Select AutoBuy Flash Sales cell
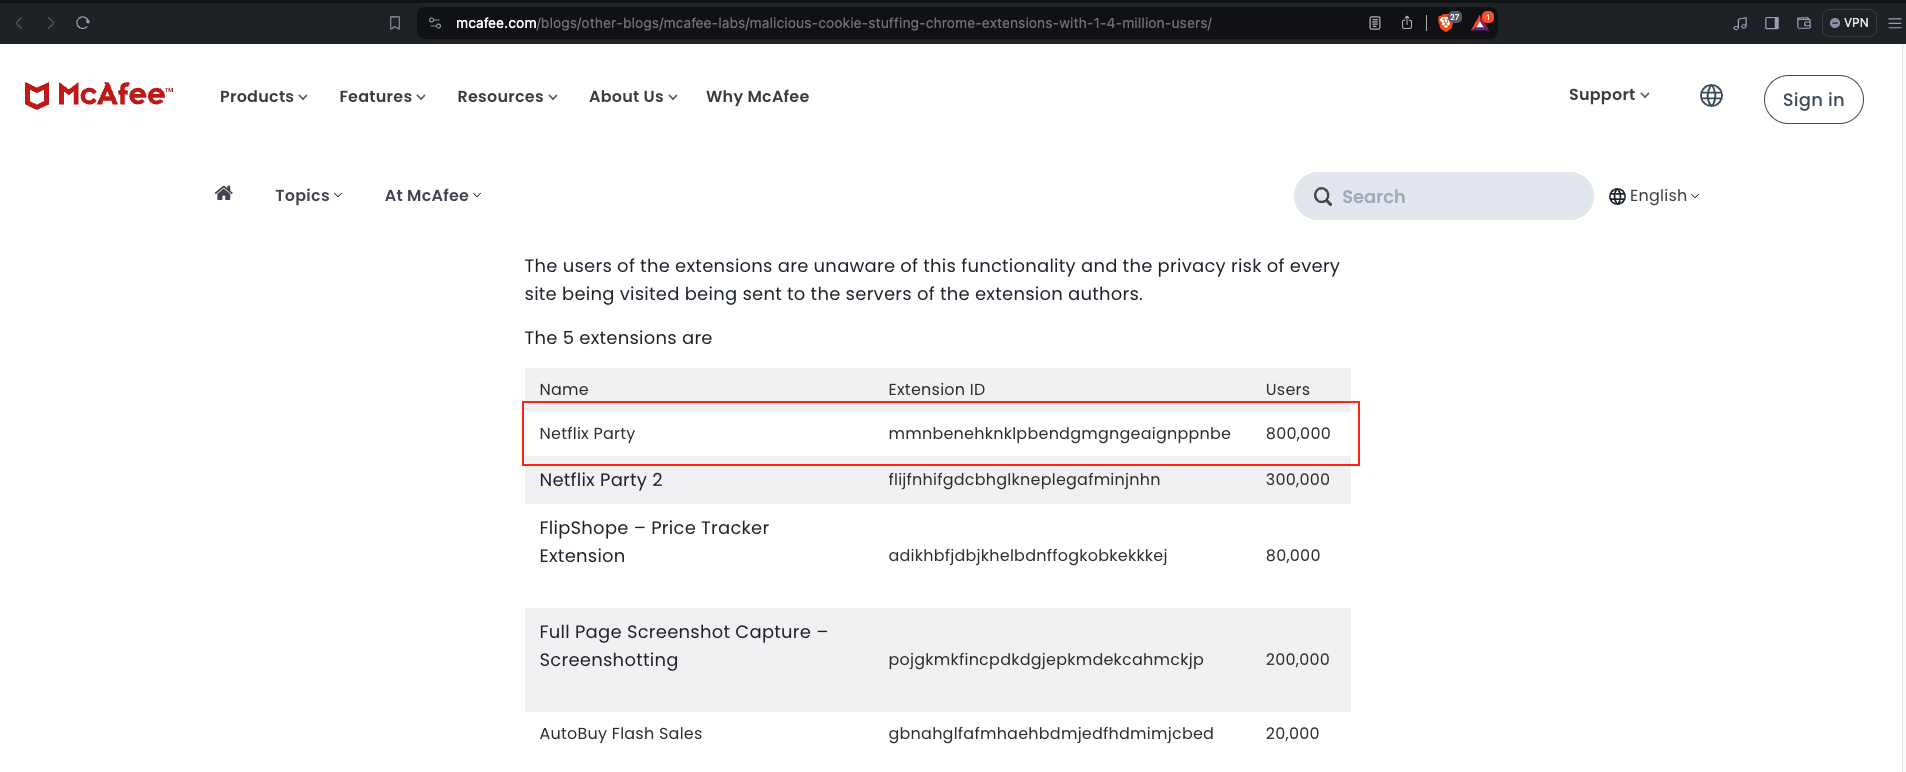 [x=621, y=734]
